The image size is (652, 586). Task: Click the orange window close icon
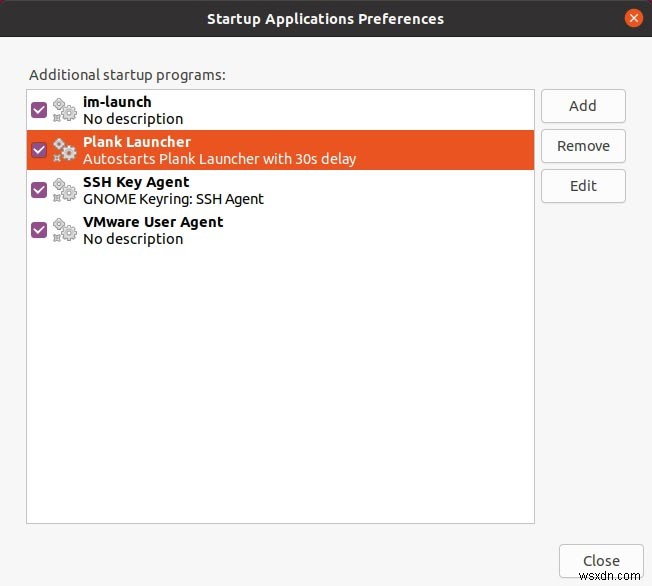pyautogui.click(x=634, y=18)
